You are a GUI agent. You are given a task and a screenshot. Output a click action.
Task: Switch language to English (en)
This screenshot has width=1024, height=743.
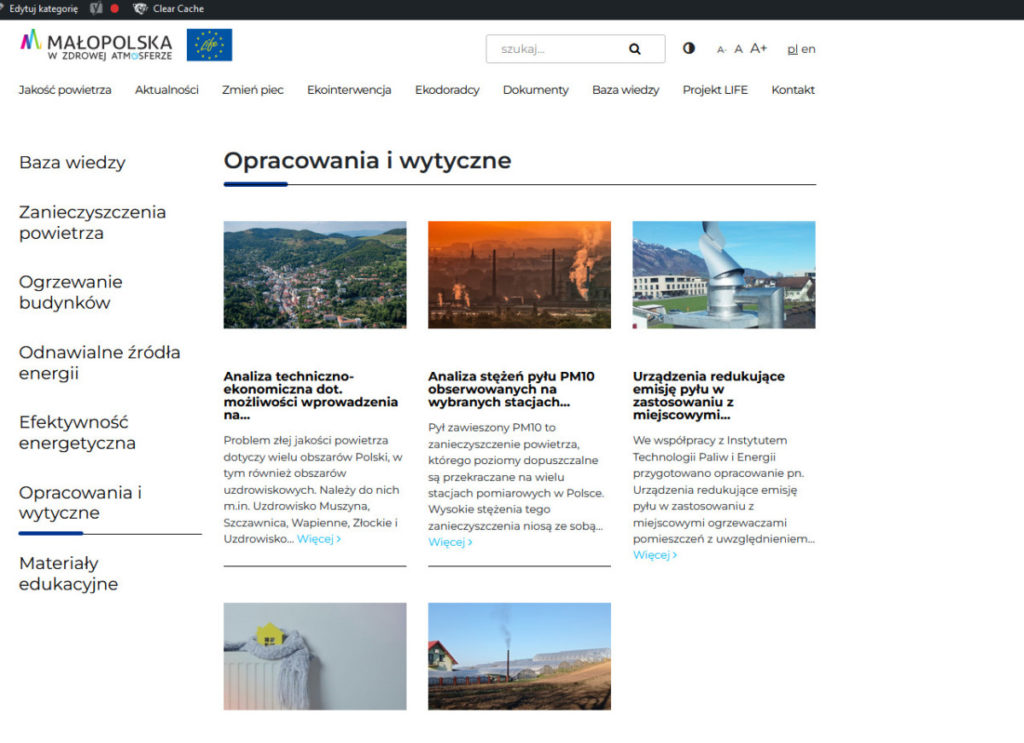coord(808,49)
